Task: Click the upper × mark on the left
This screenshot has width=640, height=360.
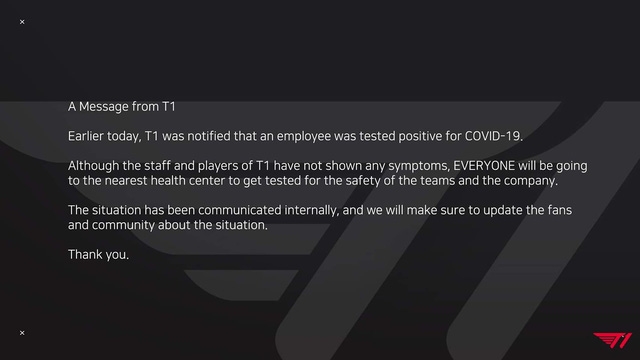Action: (x=22, y=22)
